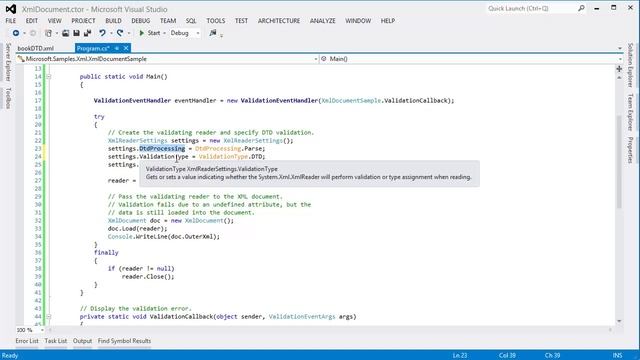Open the FILE menu

(11, 21)
